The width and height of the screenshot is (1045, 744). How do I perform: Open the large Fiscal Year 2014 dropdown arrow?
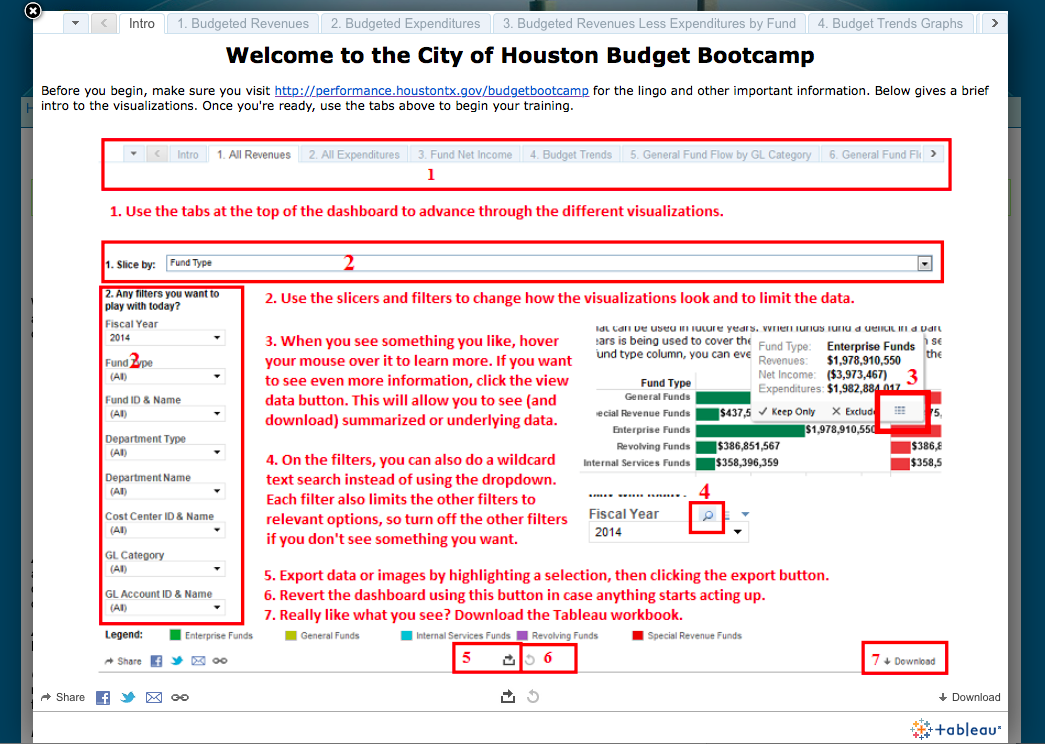(x=738, y=532)
